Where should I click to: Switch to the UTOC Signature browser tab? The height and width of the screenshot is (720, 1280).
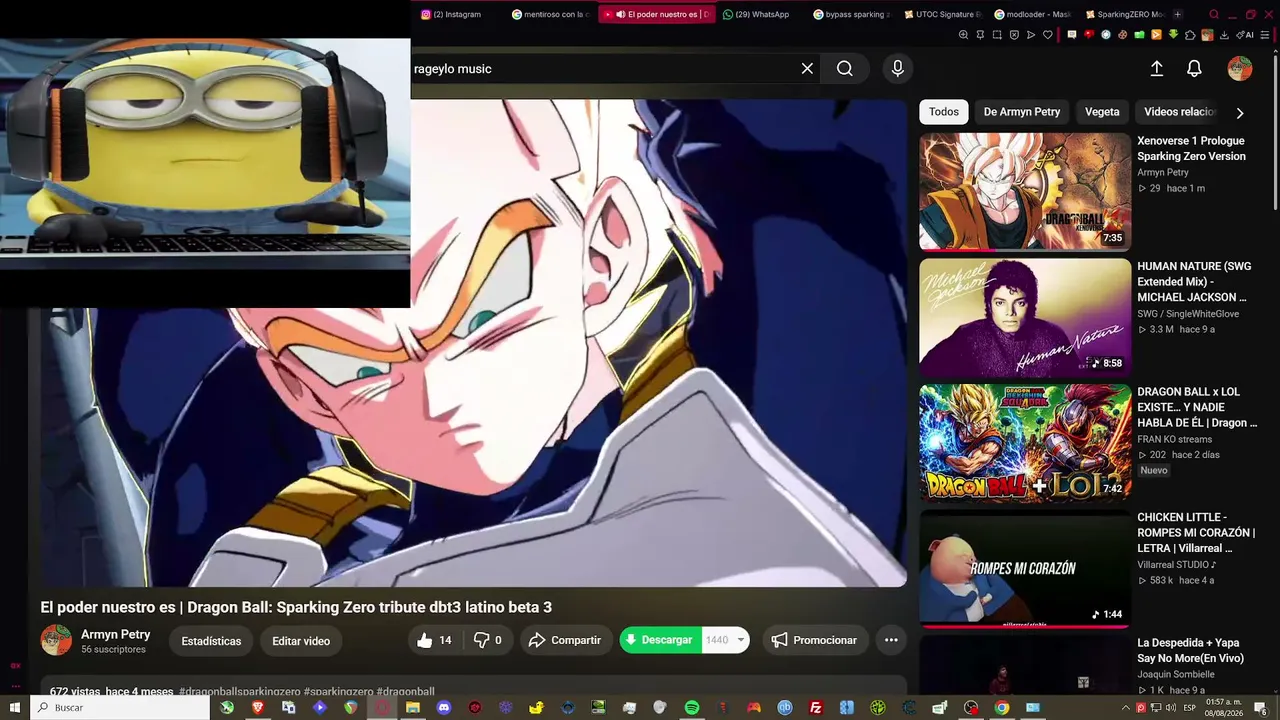942,14
